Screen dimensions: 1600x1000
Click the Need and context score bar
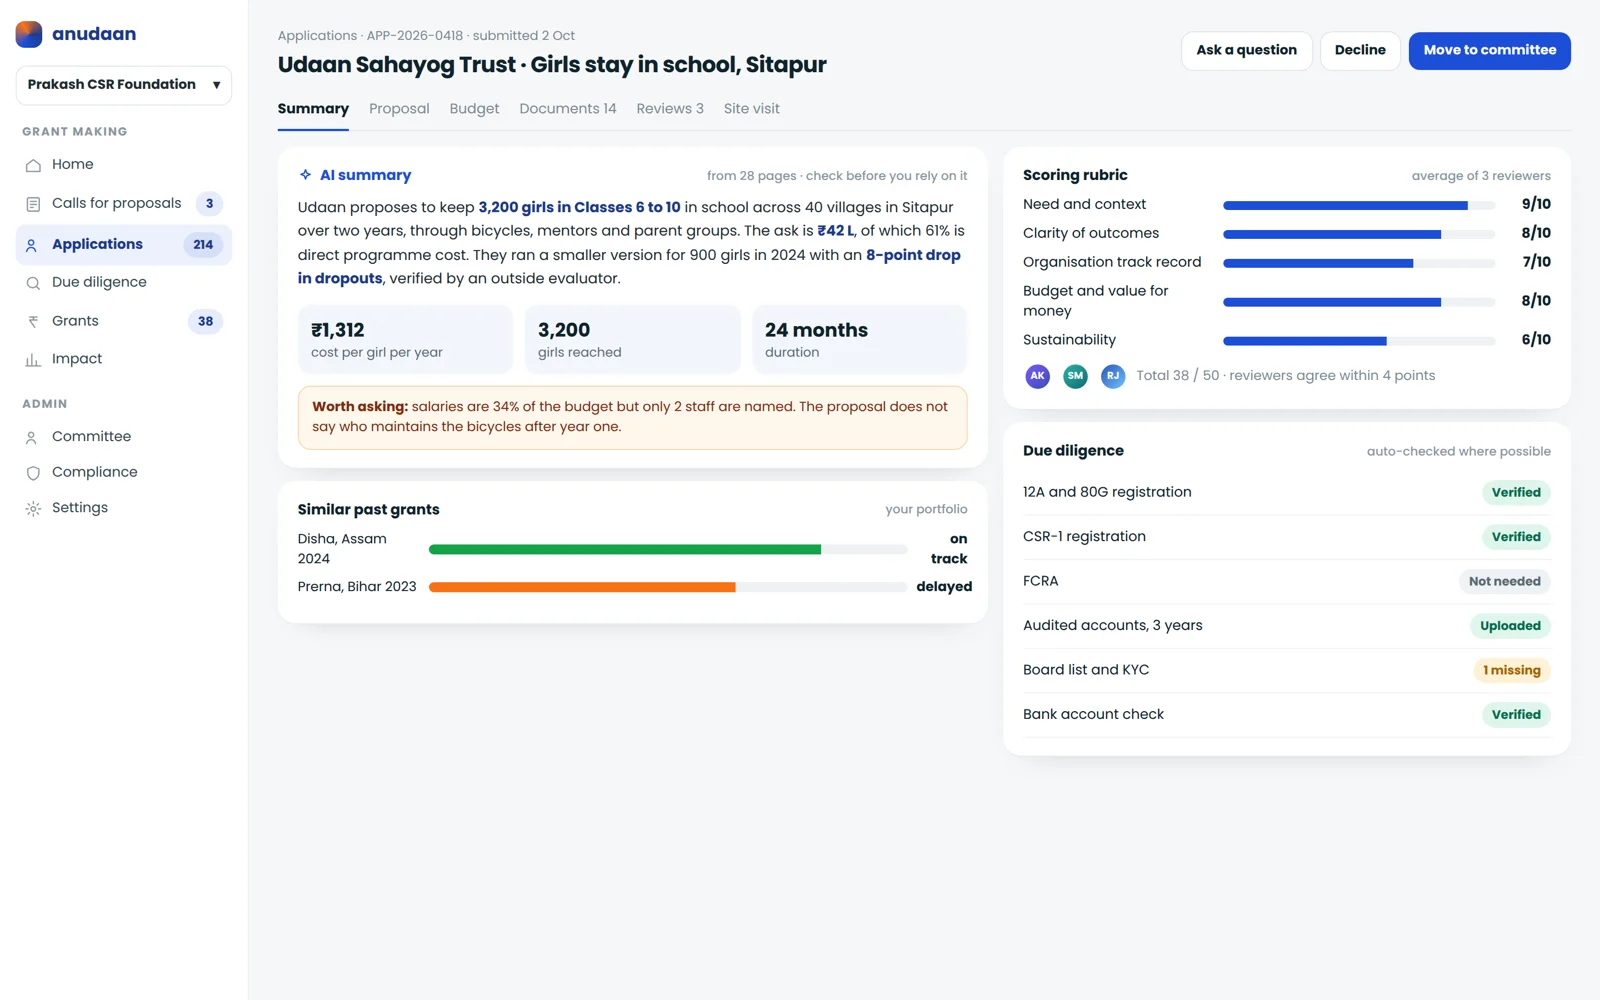1359,205
